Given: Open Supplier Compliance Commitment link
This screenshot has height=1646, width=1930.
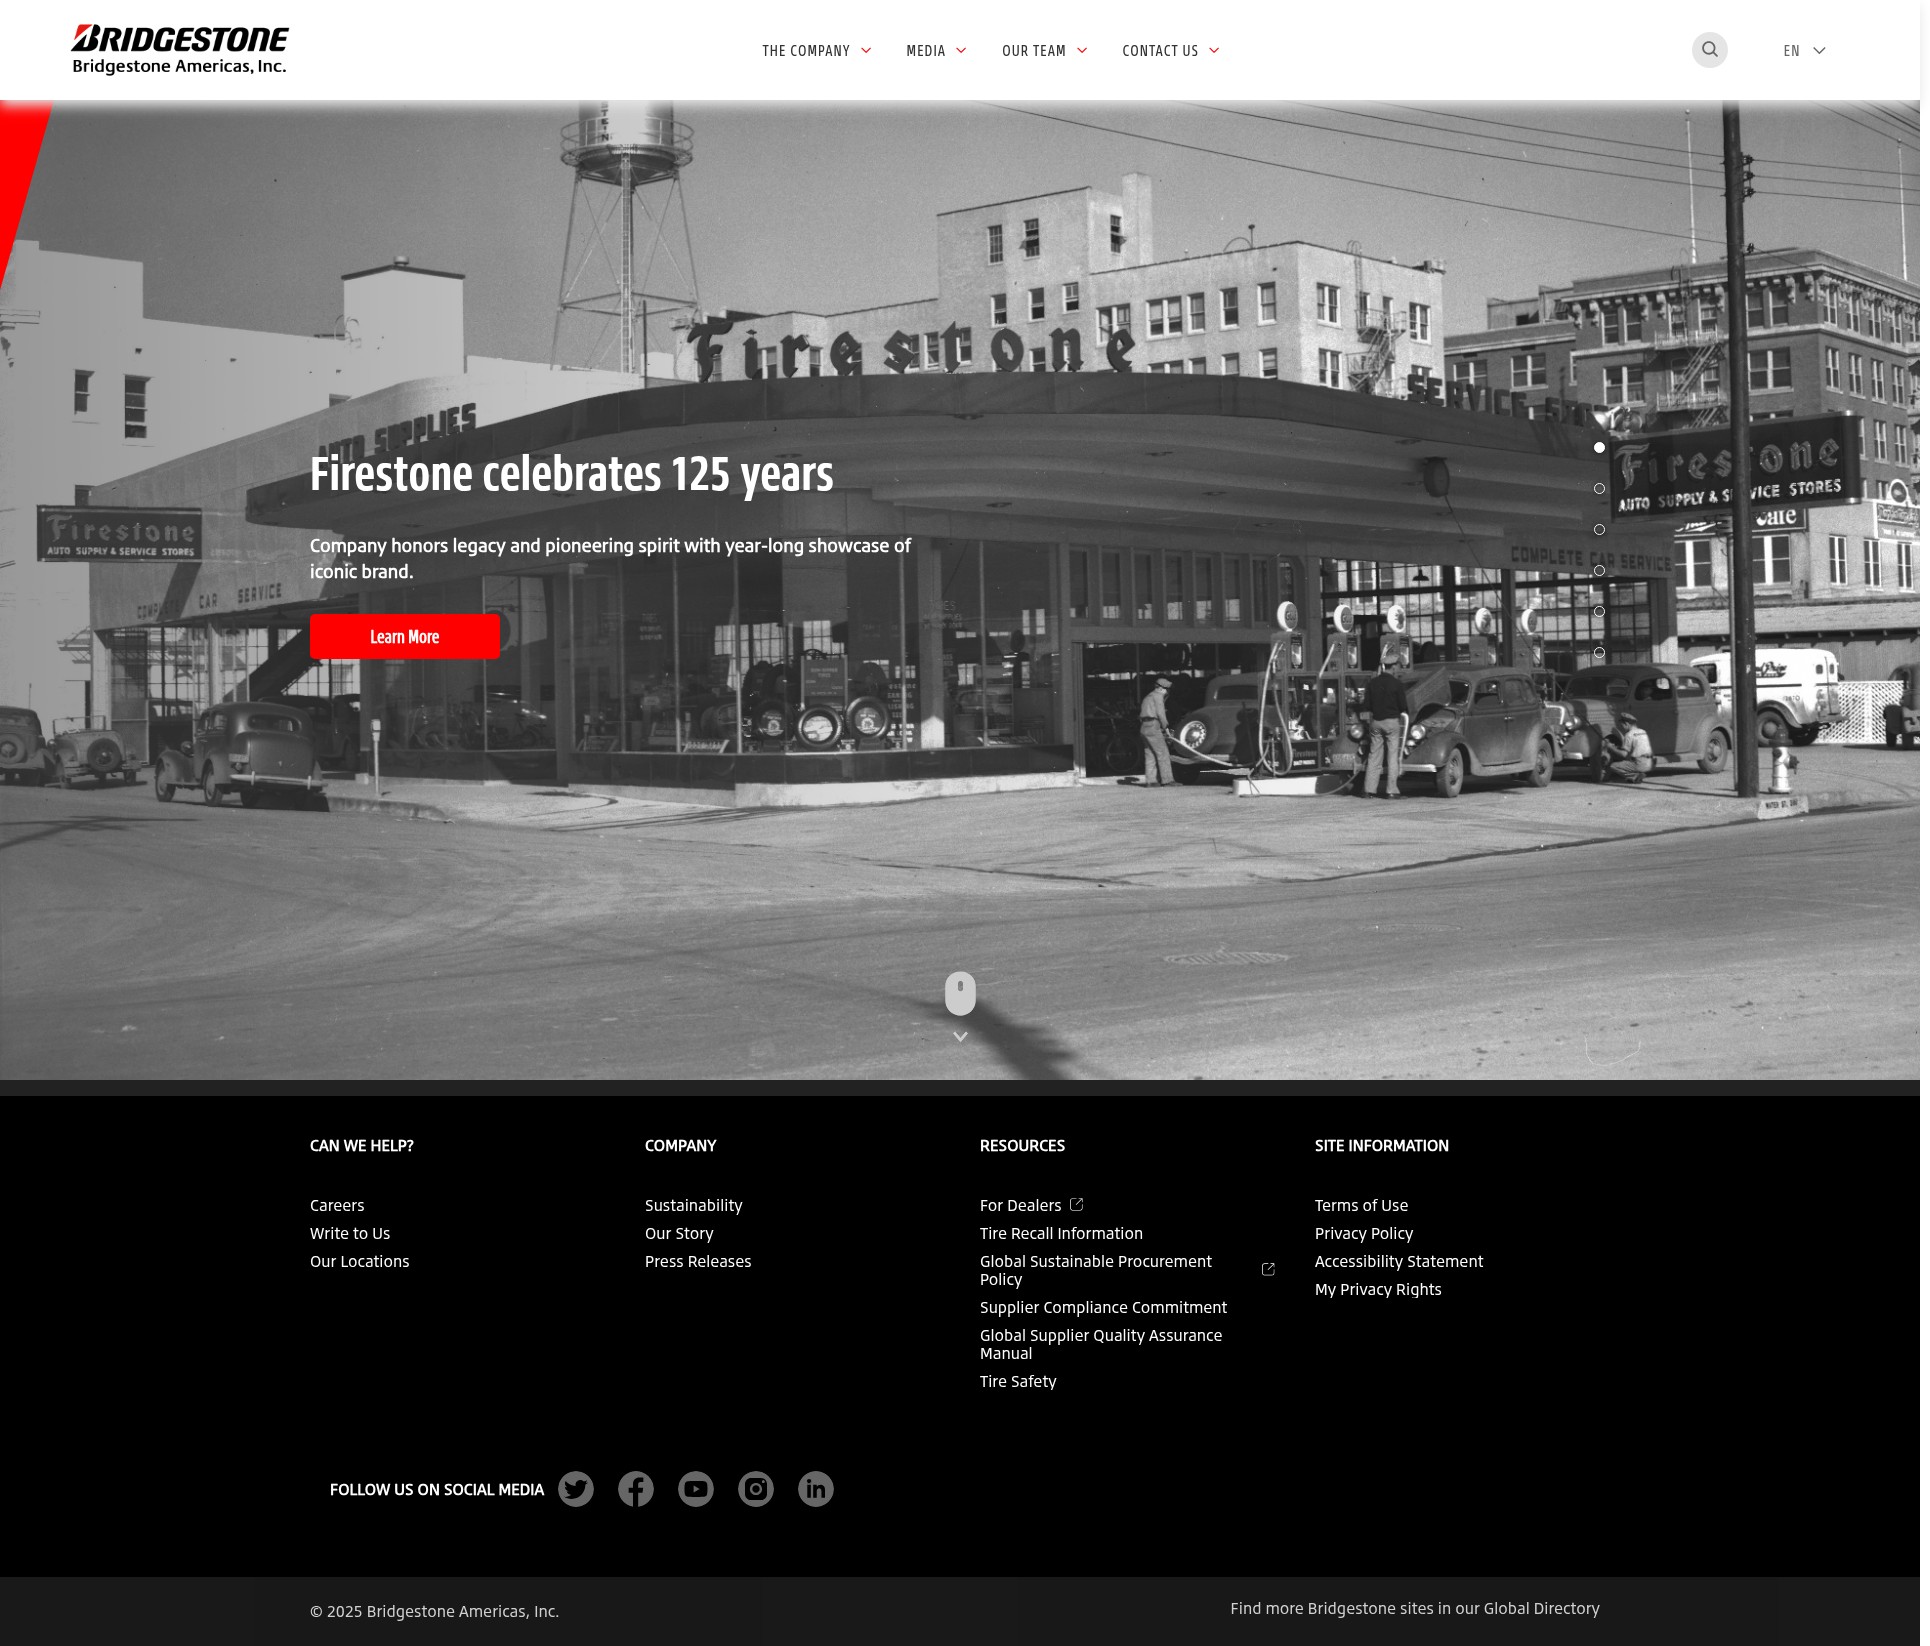Looking at the screenshot, I should coord(1103,1307).
